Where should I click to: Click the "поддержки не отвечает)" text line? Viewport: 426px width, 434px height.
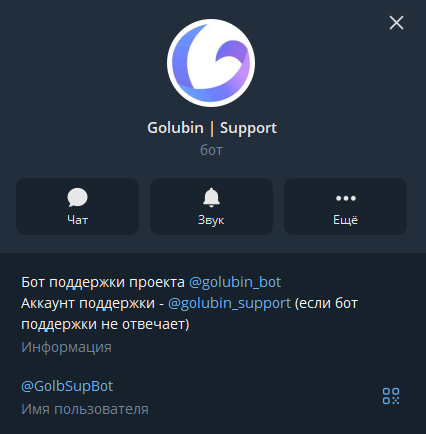pos(105,324)
